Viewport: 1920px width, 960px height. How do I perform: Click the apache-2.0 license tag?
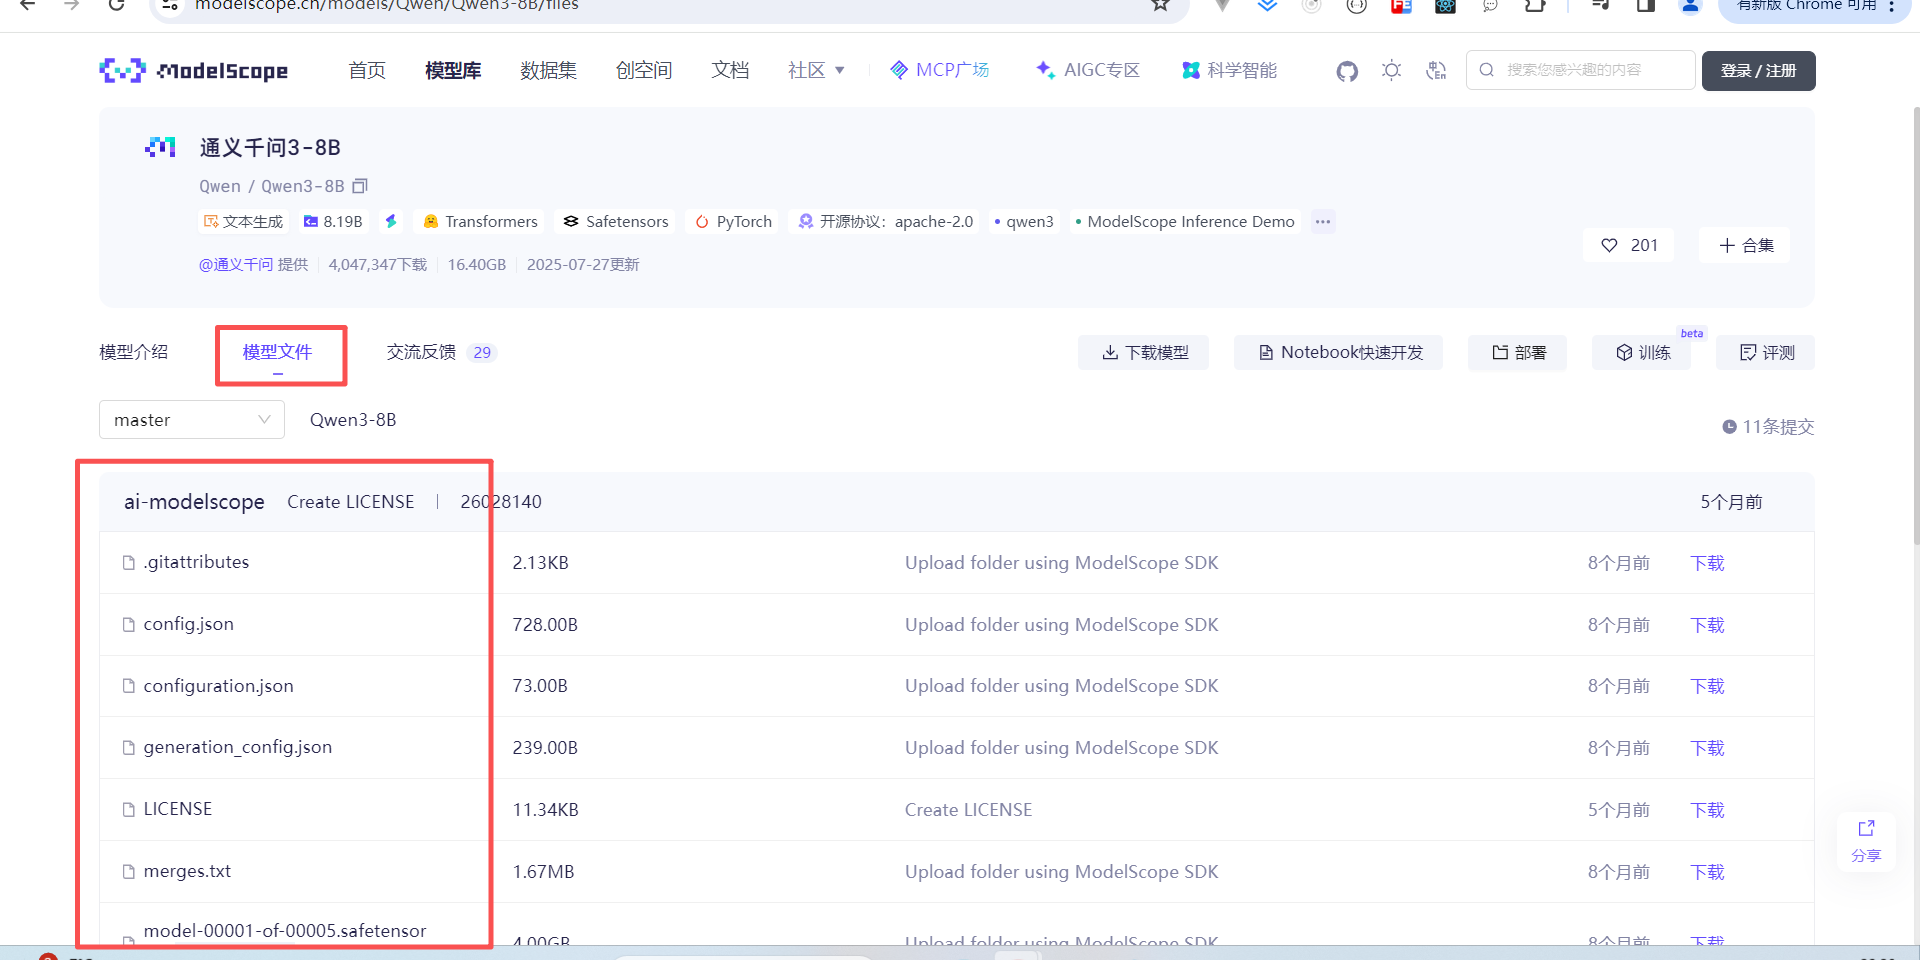[886, 221]
